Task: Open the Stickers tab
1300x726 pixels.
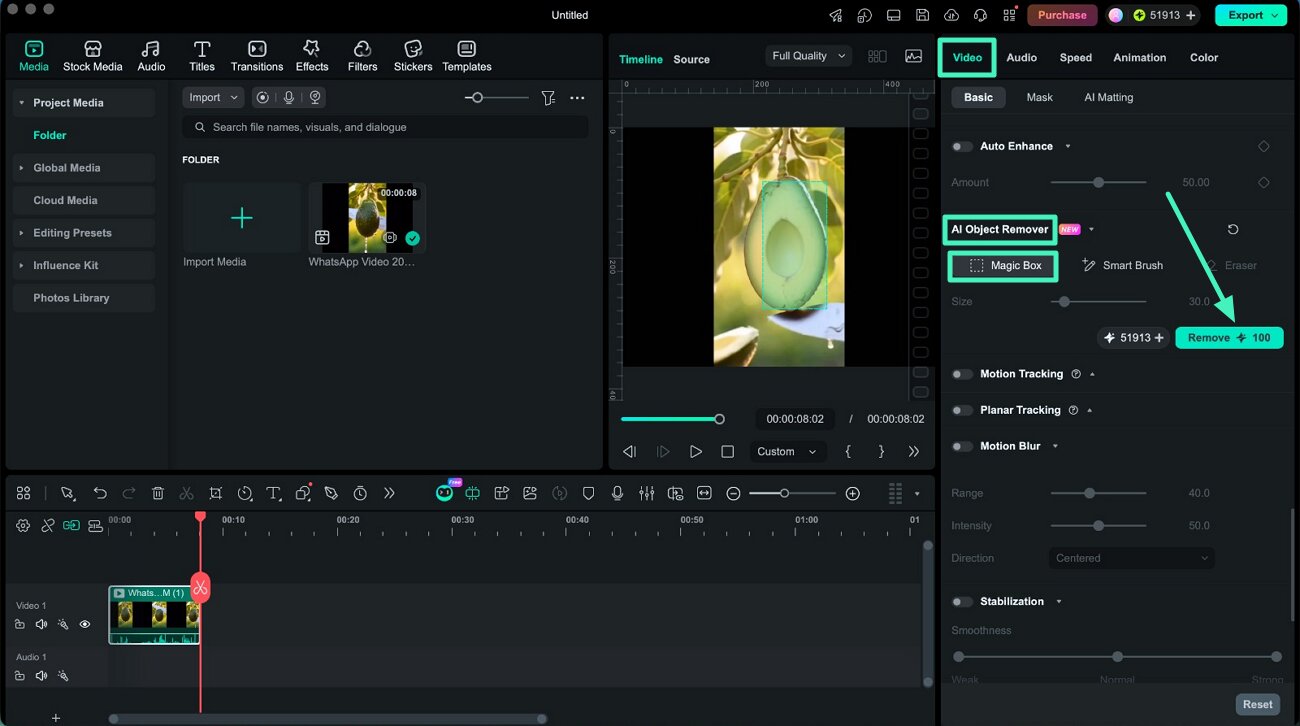Action: (x=413, y=57)
